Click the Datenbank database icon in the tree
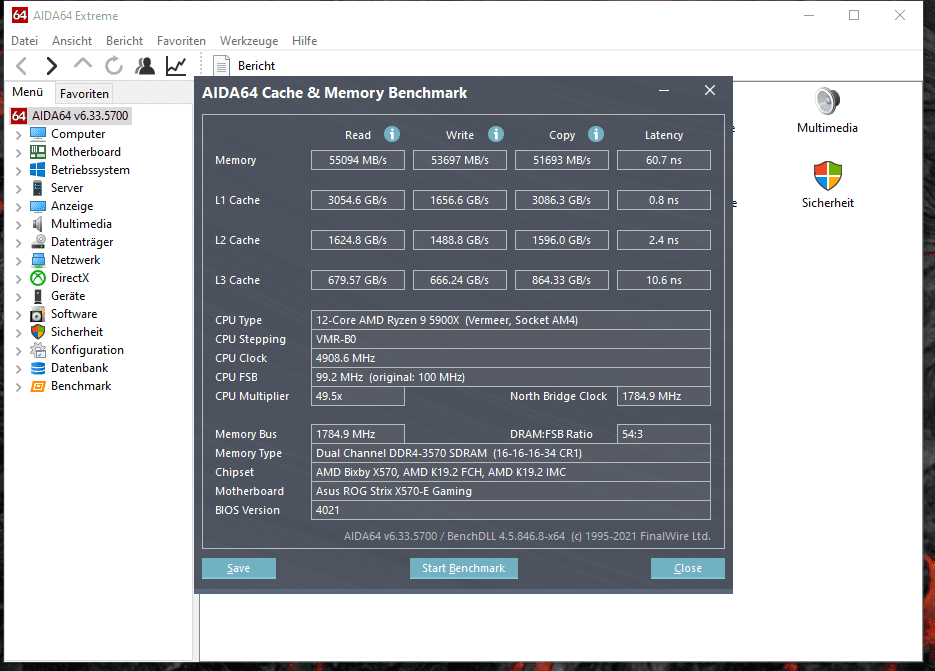Image resolution: width=935 pixels, height=671 pixels. pos(38,368)
